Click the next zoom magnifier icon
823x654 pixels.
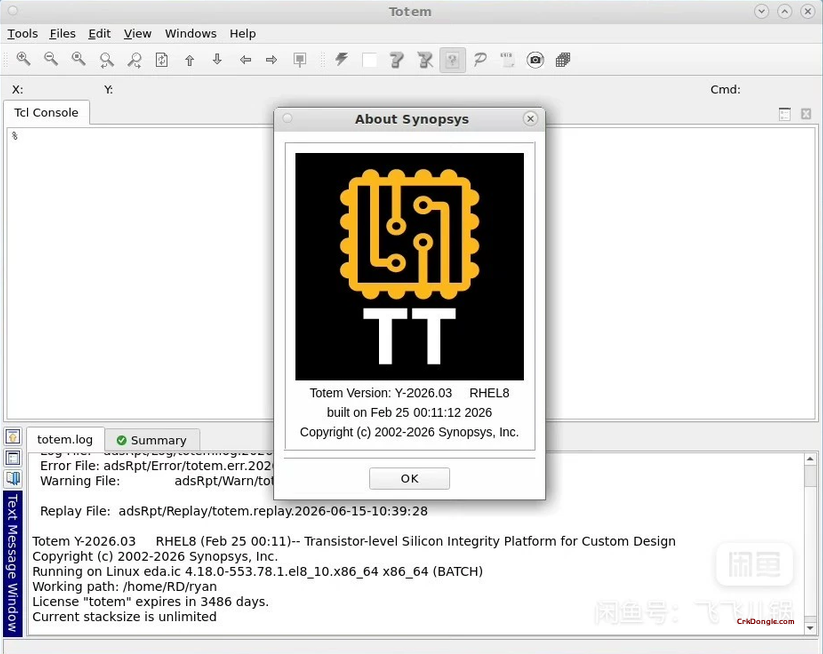click(134, 60)
